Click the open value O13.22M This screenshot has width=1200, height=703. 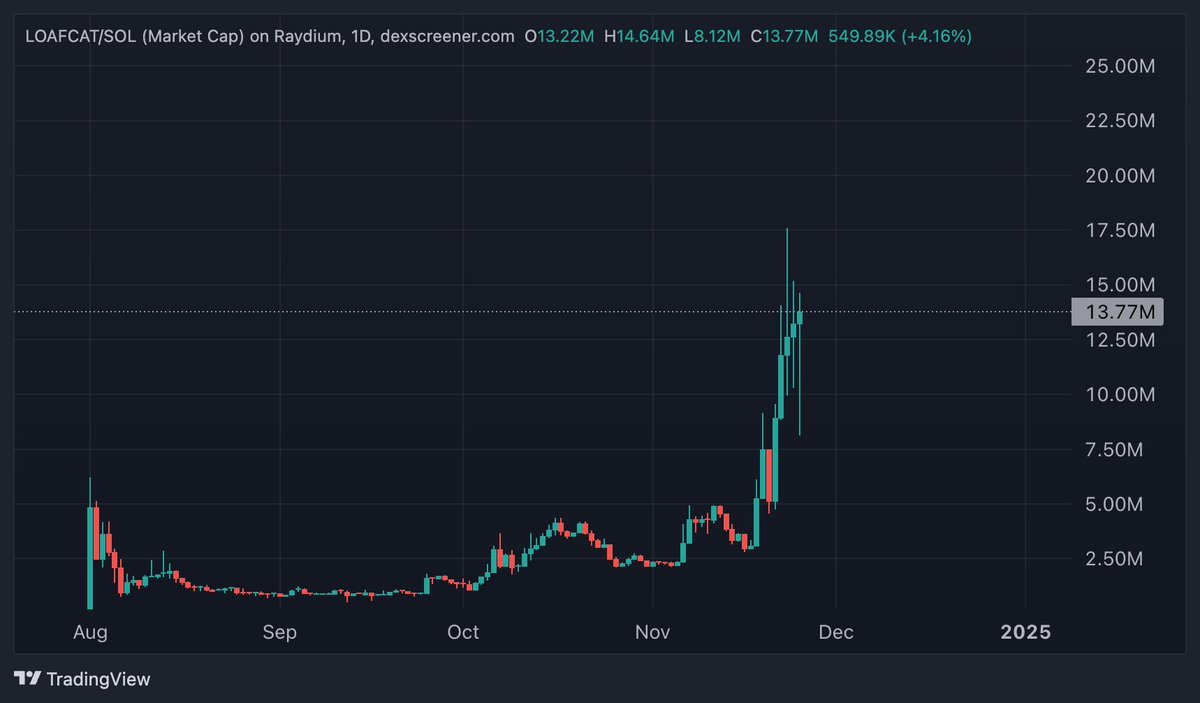[559, 37]
